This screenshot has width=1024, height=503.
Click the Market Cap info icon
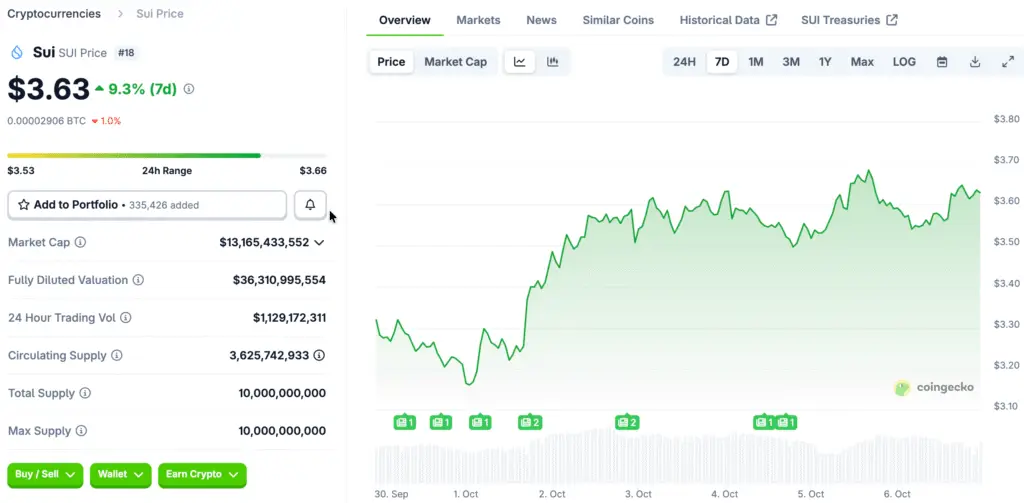click(80, 242)
